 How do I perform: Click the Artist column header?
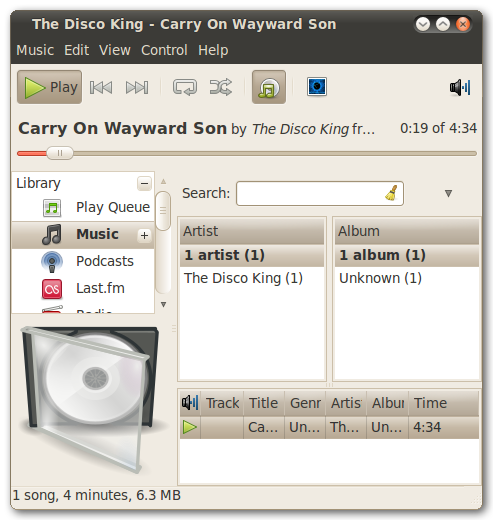tap(252, 231)
